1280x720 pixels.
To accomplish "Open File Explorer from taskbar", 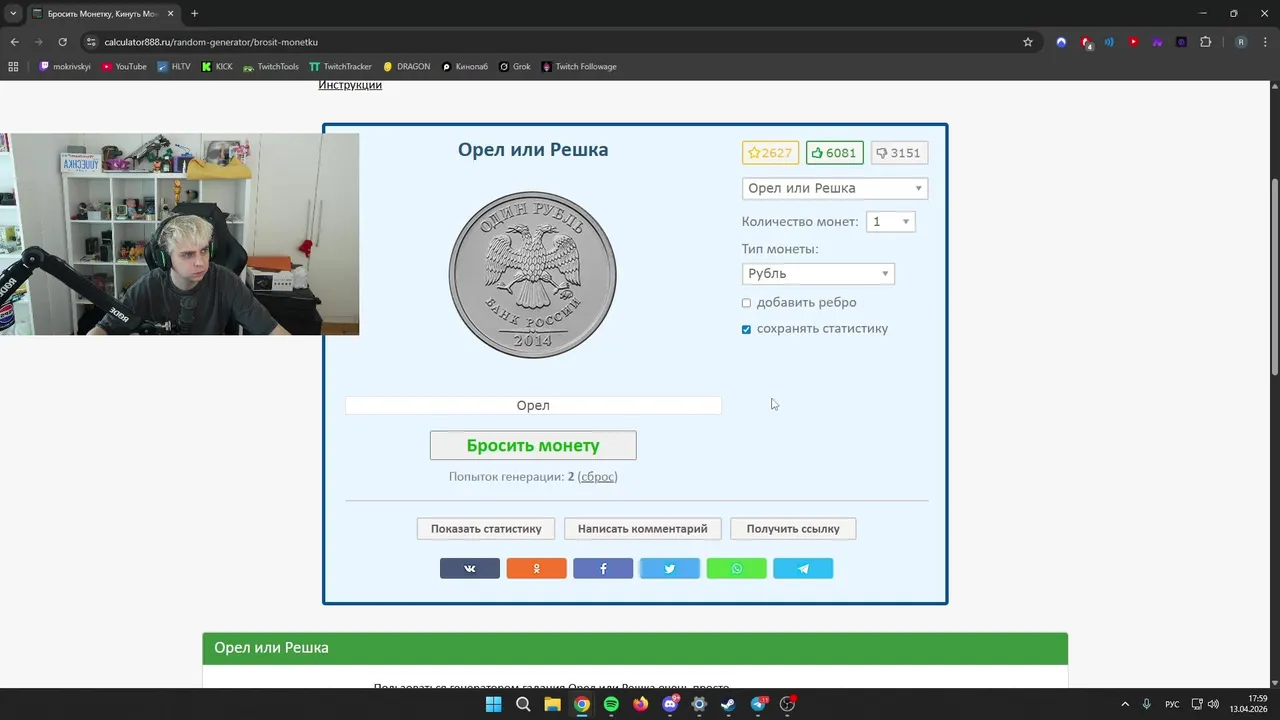I will 552,704.
